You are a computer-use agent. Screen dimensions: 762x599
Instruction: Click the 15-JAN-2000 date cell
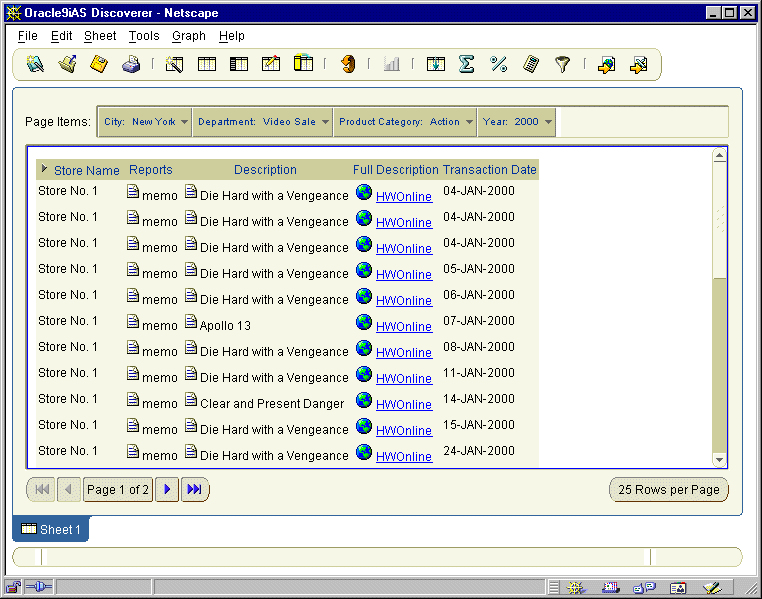(479, 425)
